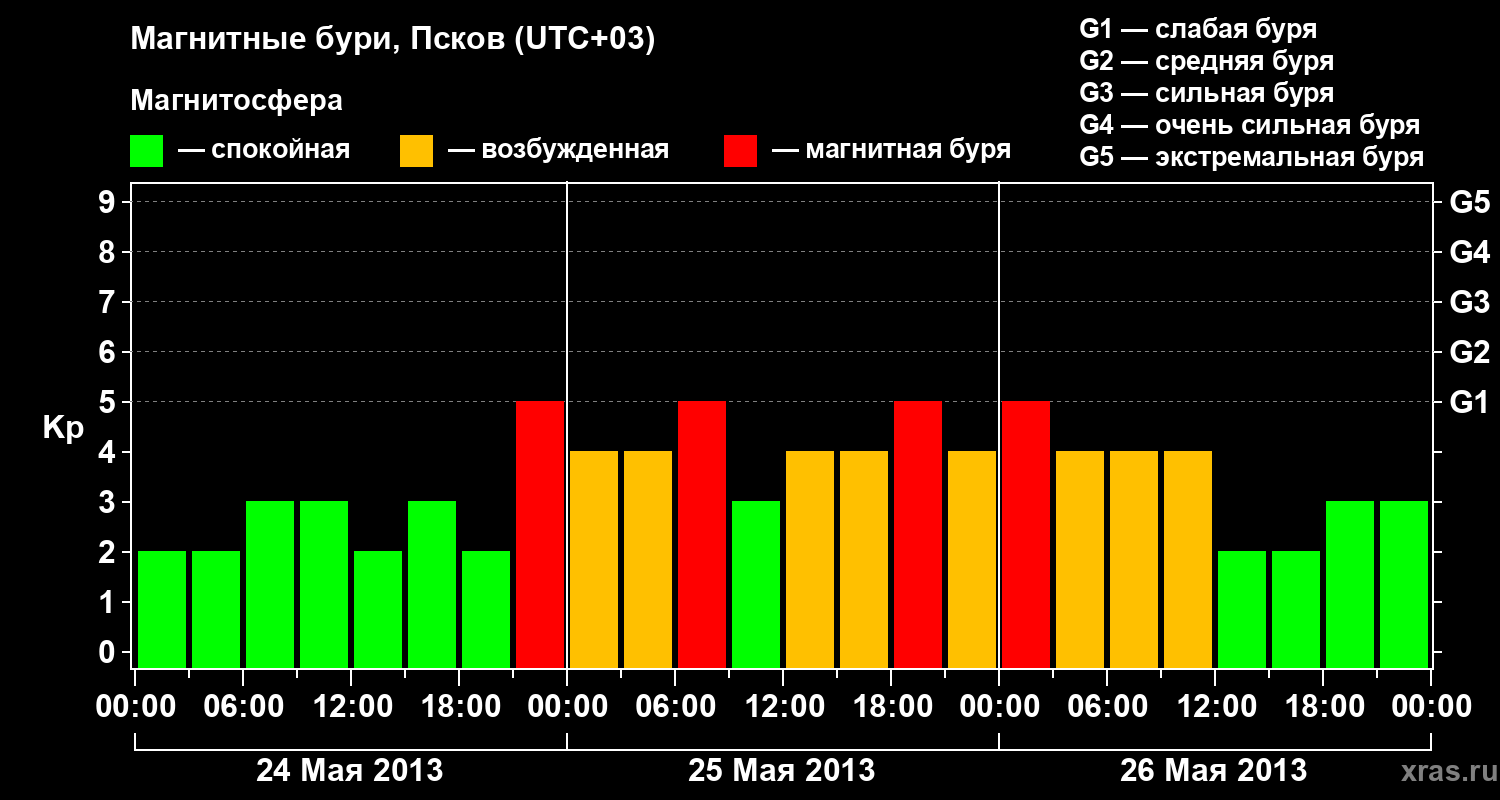This screenshot has width=1500, height=800.
Task: Click 'G2 — средняя буря' legend line
Action: (x=1207, y=60)
